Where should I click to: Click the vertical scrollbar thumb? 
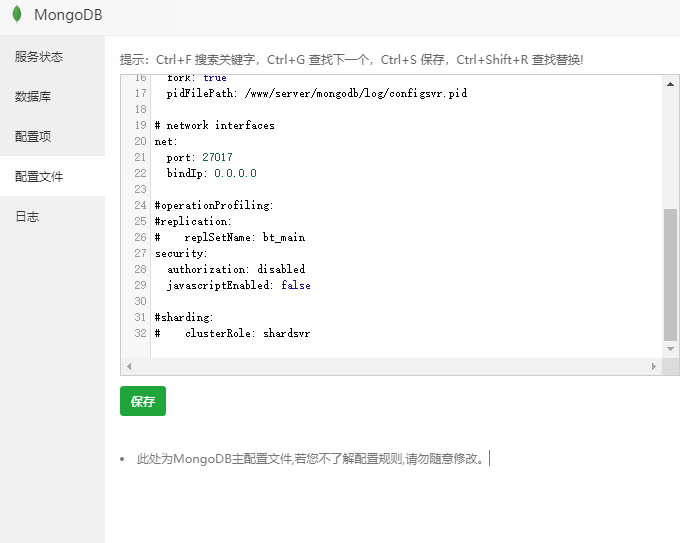click(670, 275)
